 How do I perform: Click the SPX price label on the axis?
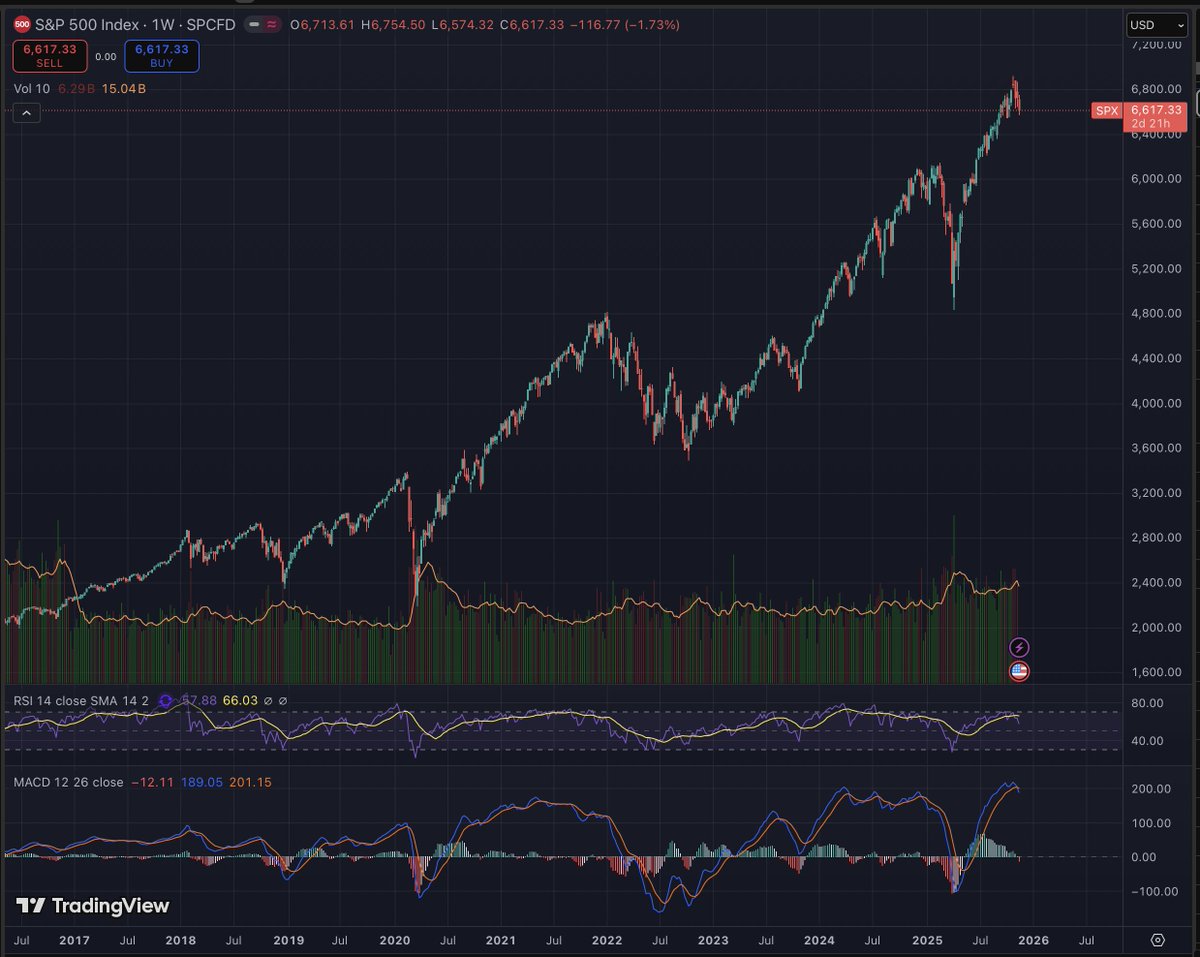pyautogui.click(x=1106, y=110)
